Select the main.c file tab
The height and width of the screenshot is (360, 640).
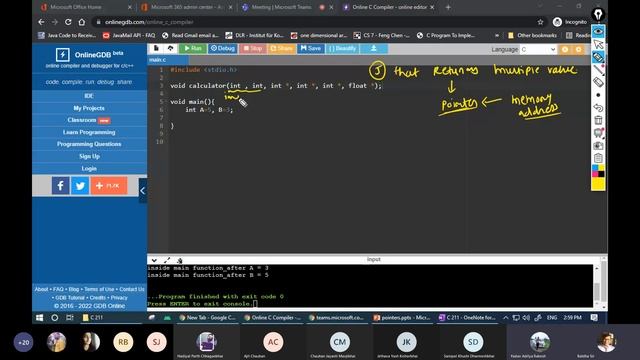point(158,60)
